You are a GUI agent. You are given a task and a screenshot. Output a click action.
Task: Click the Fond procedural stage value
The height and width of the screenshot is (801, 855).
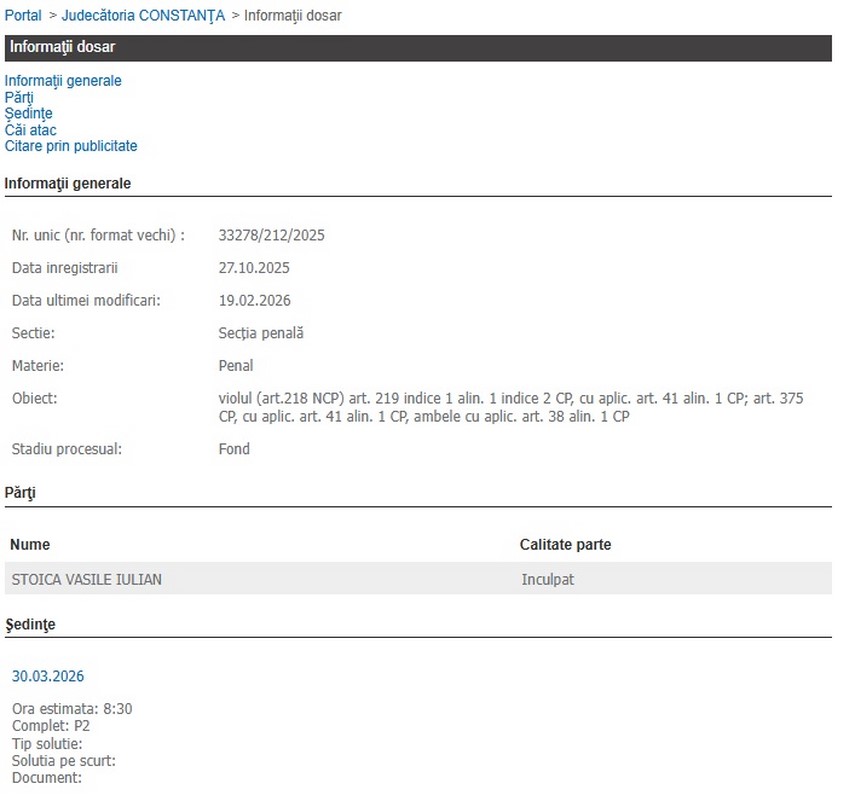pyautogui.click(x=234, y=449)
